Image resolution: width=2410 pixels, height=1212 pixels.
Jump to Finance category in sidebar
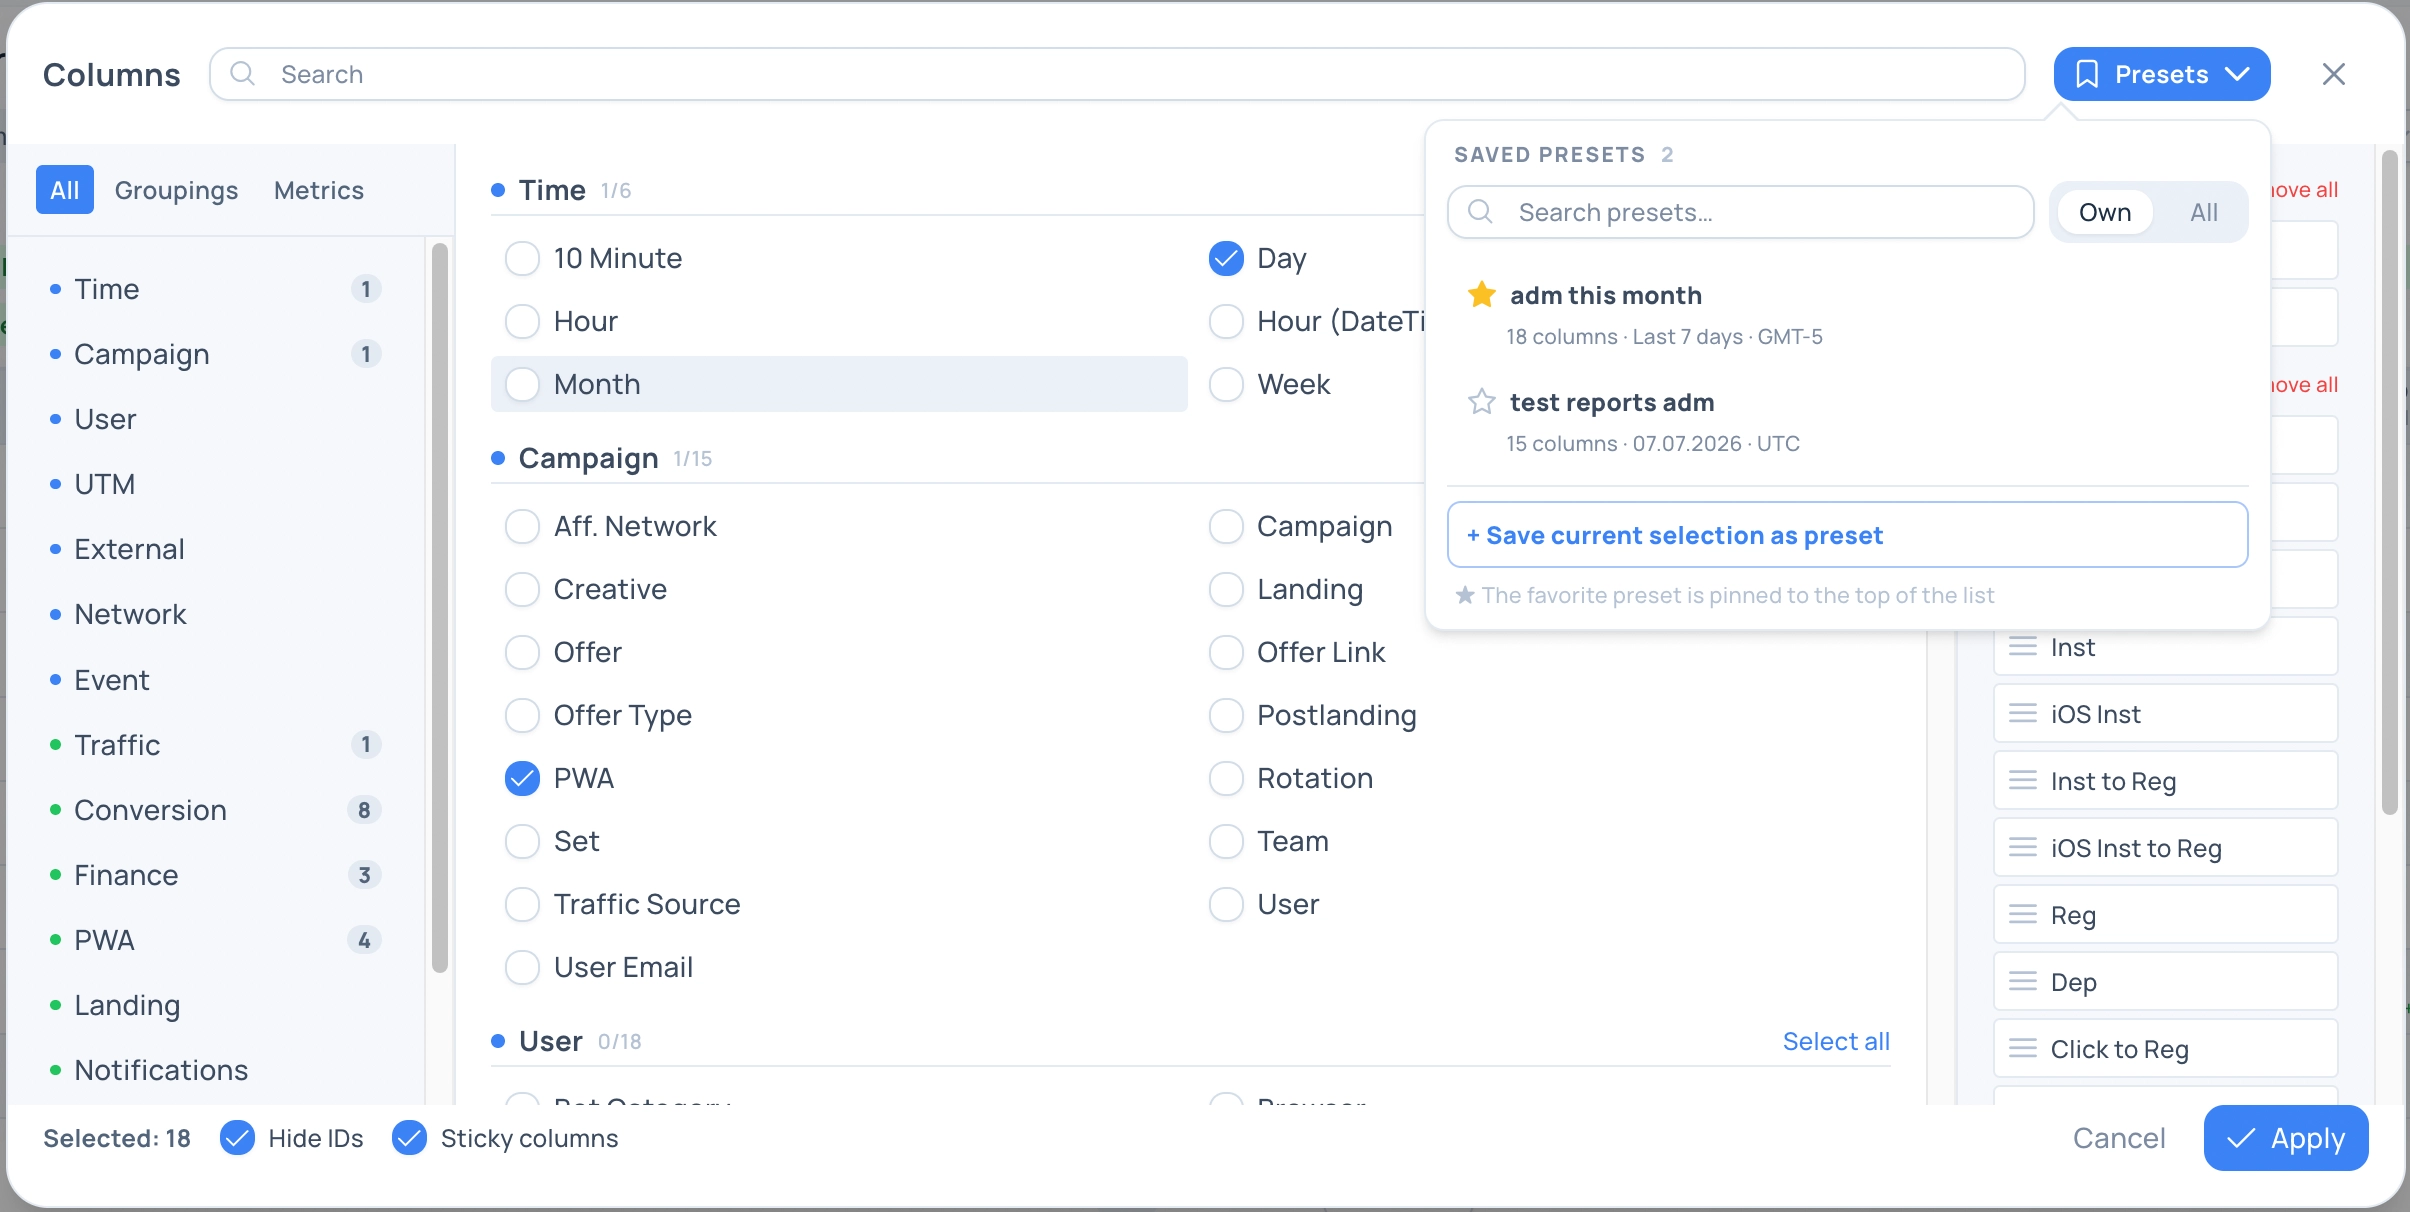126,875
